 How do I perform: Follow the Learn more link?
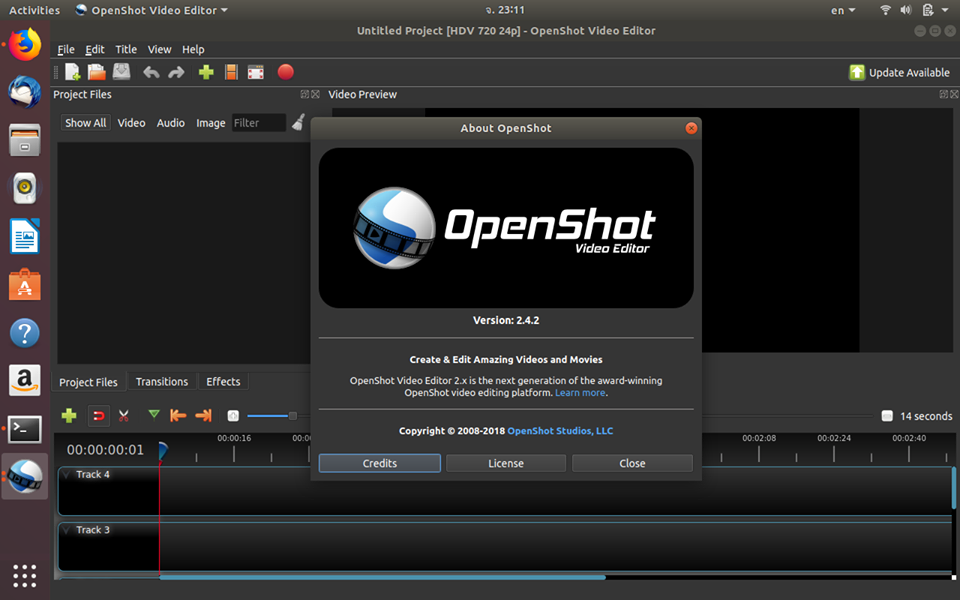580,393
